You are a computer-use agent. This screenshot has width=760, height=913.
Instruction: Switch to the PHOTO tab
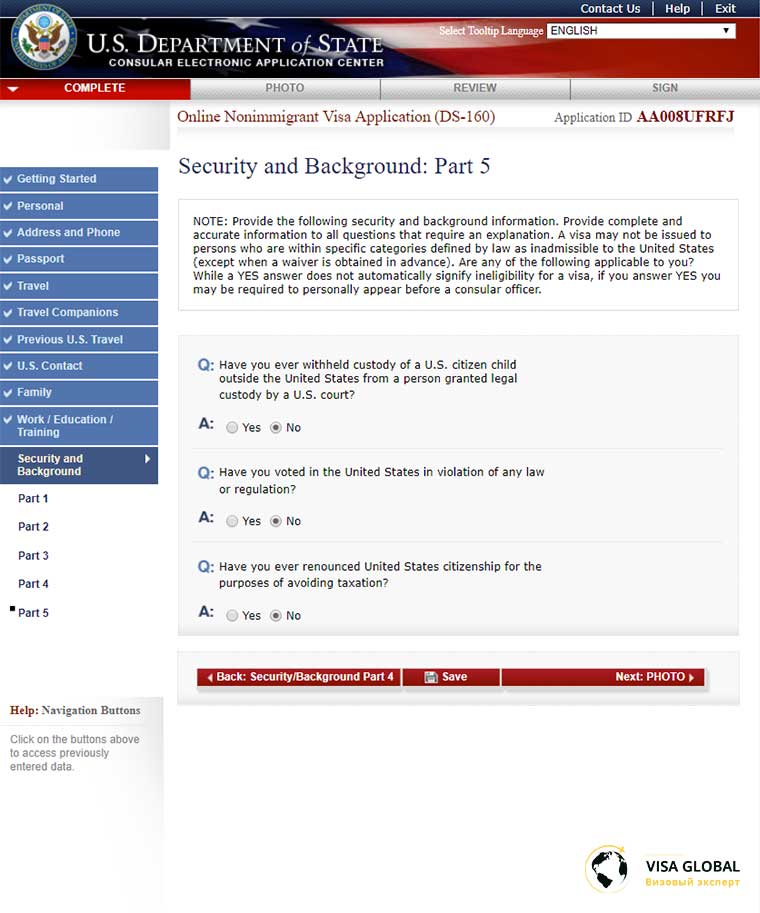coord(285,88)
